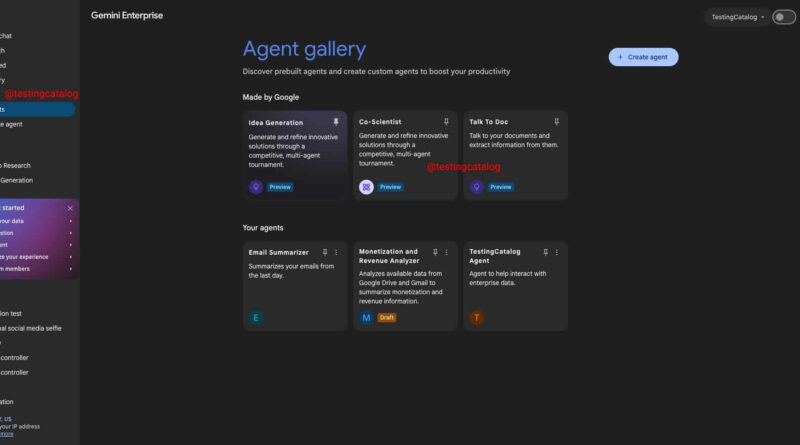800x445 pixels.
Task: Click the Preview badge on Talk To Doc
Action: coord(501,187)
